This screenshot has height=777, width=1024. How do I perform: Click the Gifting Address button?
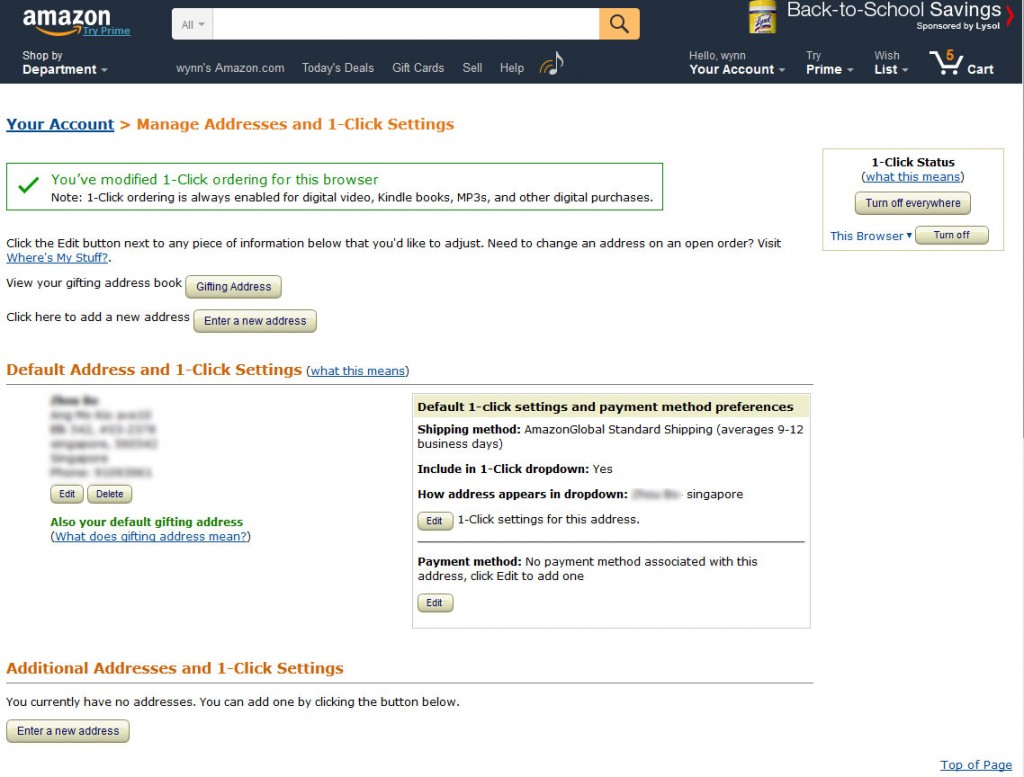point(233,287)
